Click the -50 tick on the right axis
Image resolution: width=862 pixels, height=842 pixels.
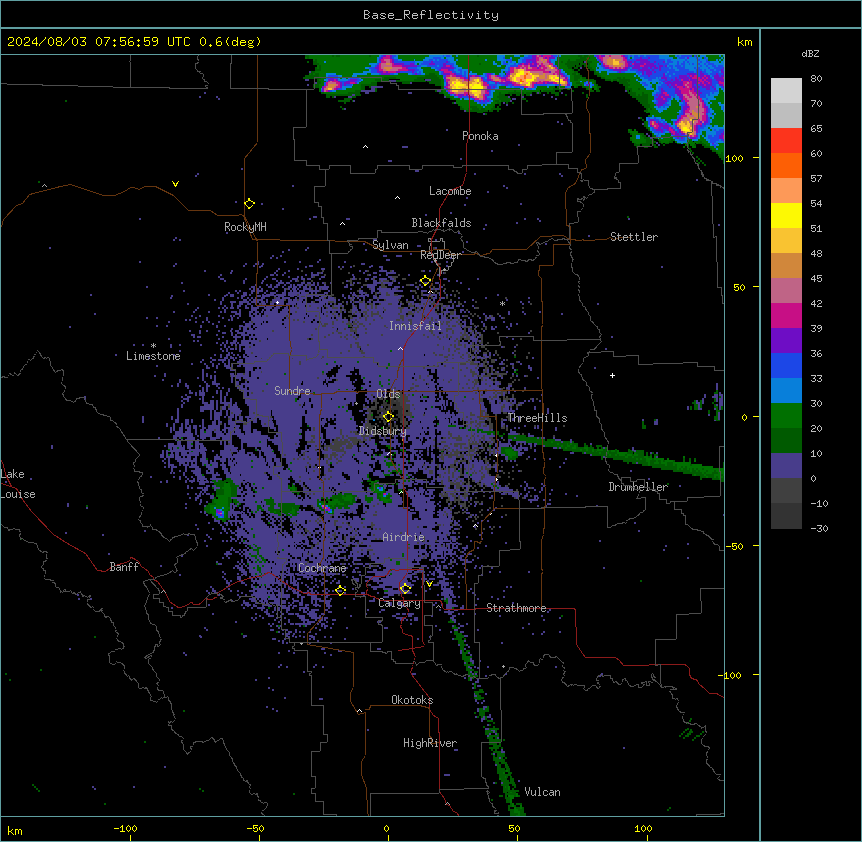[x=733, y=546]
